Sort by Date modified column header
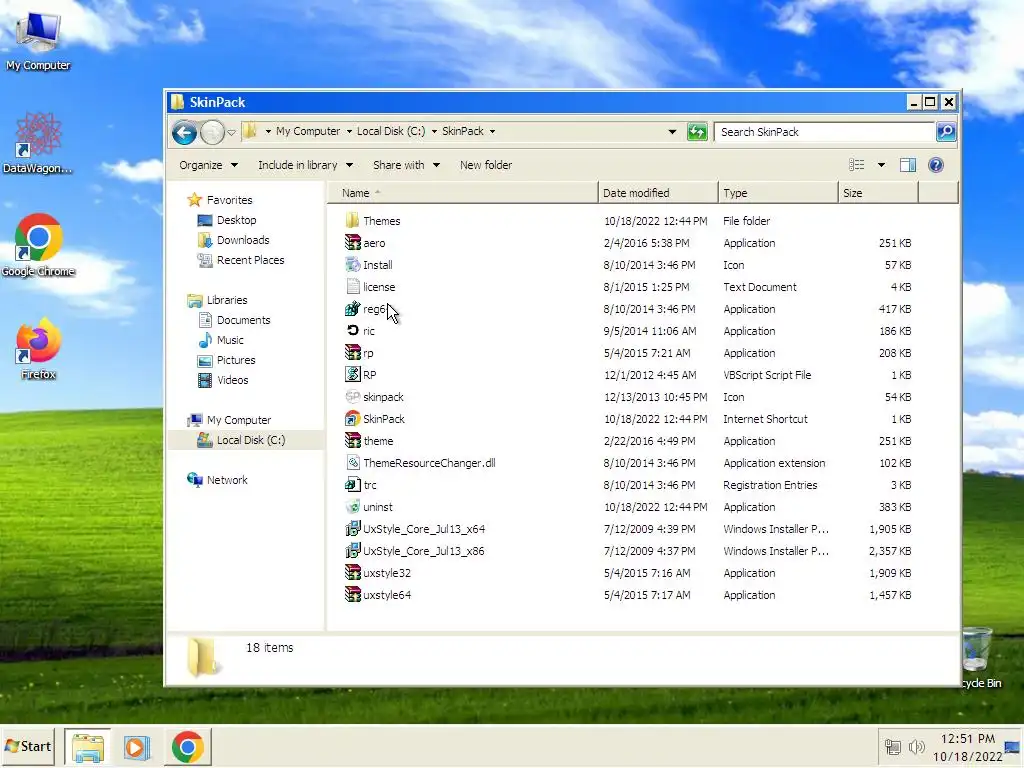Screen dimensions: 1024x768 coord(658,193)
